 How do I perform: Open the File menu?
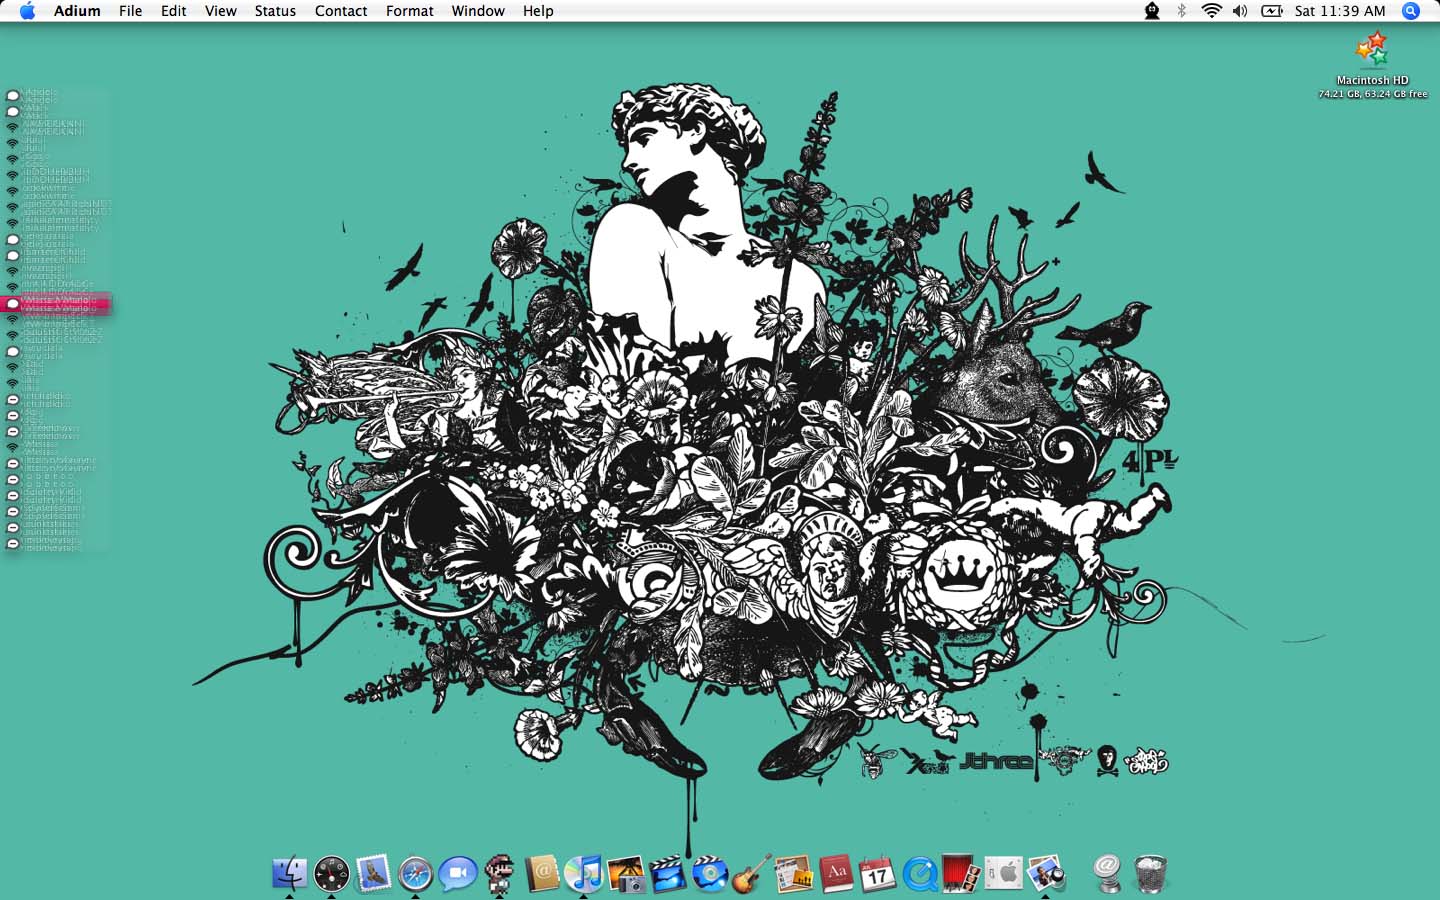(x=130, y=11)
